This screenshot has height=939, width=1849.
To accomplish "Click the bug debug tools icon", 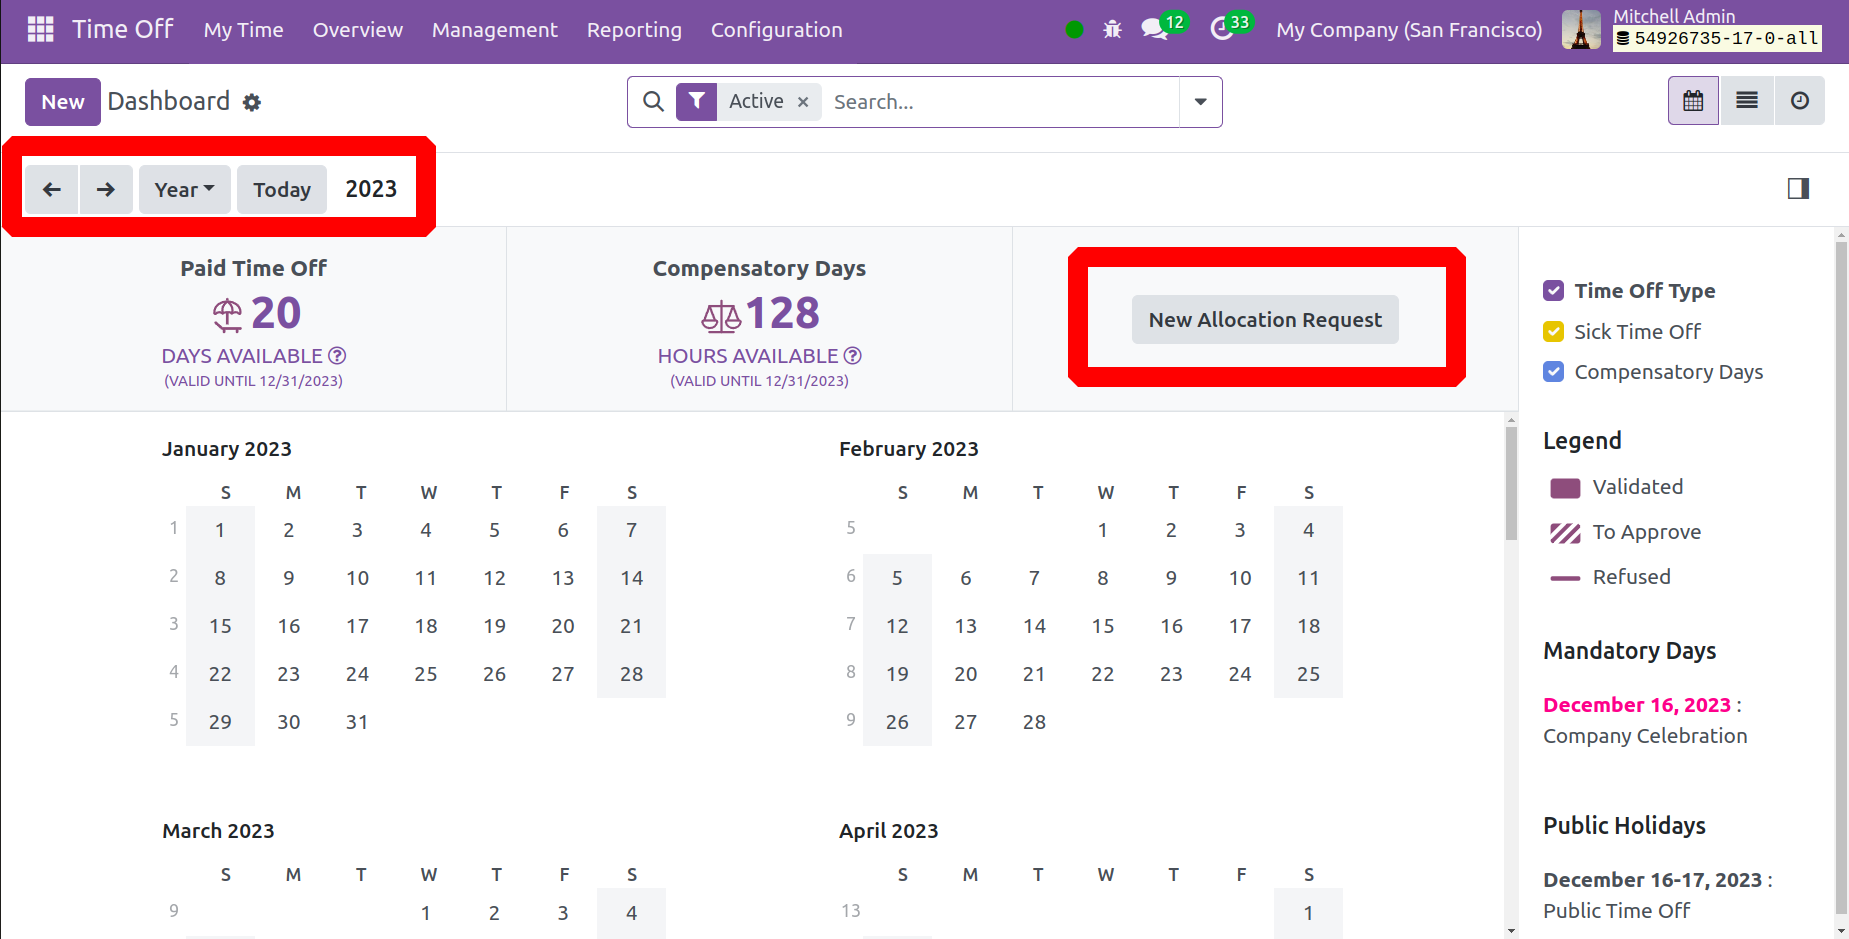I will pyautogui.click(x=1112, y=30).
